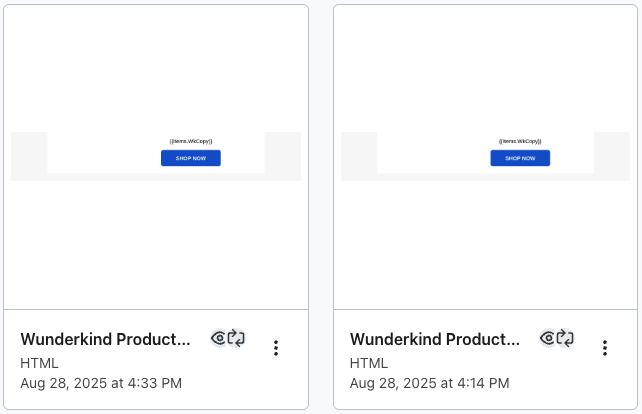Click the date Aug 28, 2025 at 4:14 PM
642x414 pixels.
430,383
